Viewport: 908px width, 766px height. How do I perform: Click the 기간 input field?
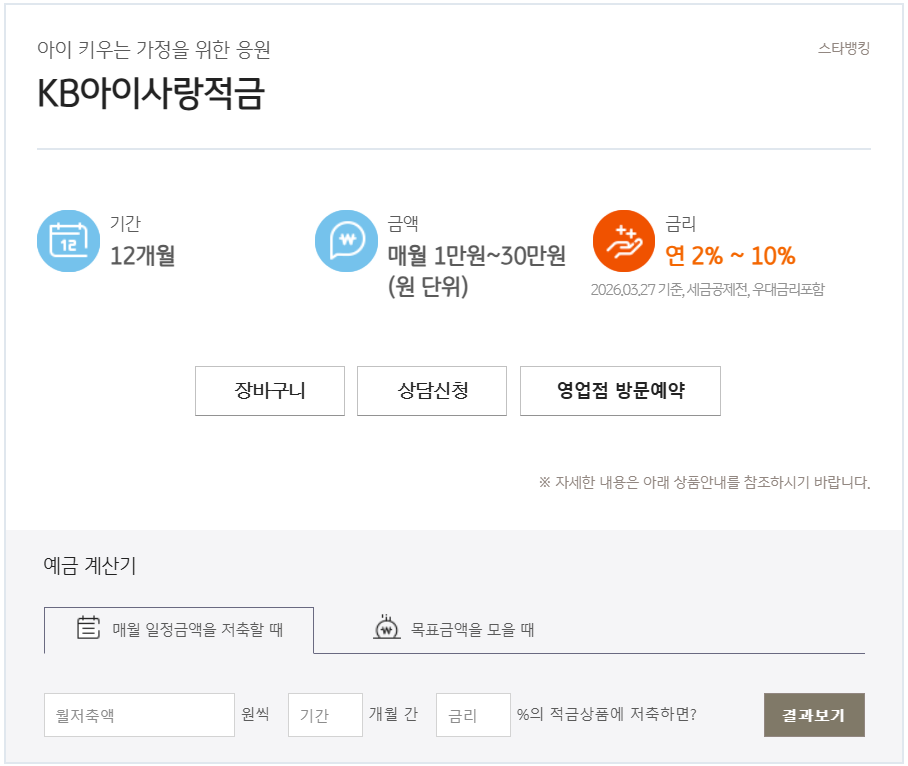pos(325,715)
